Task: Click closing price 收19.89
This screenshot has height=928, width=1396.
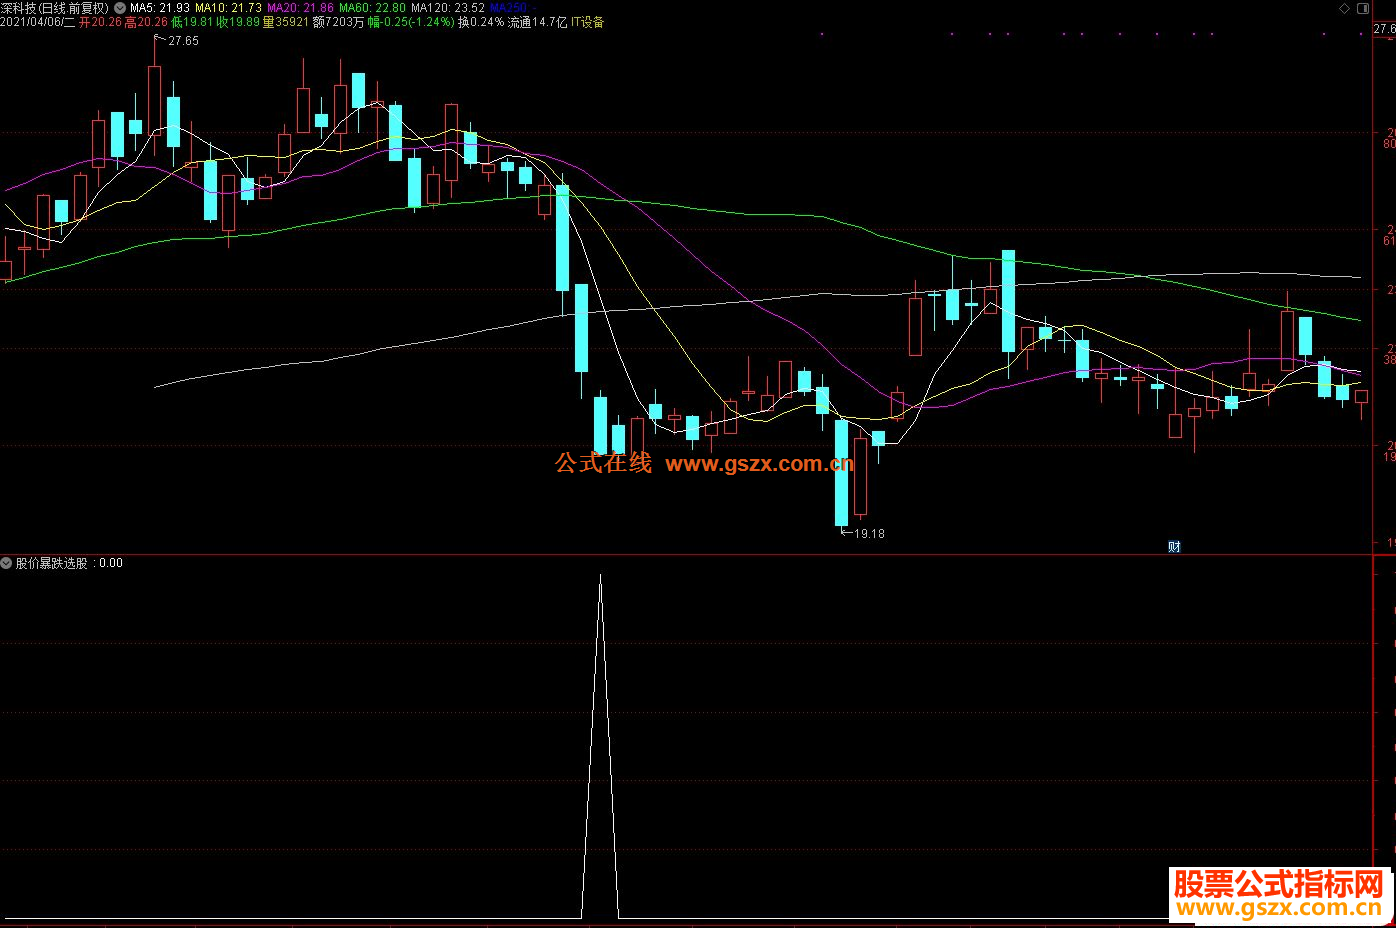Action: 238,22
